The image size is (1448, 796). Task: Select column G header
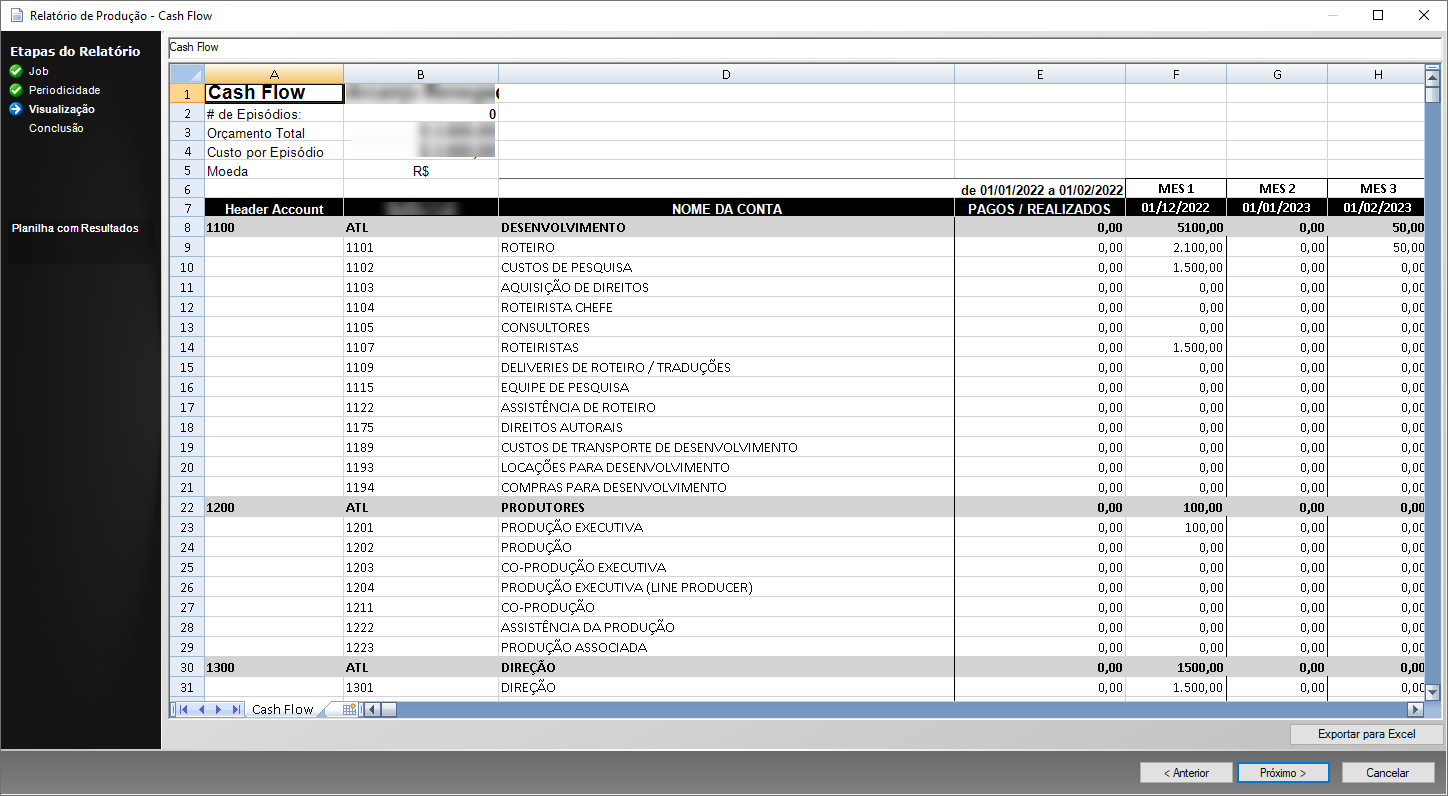point(1277,74)
